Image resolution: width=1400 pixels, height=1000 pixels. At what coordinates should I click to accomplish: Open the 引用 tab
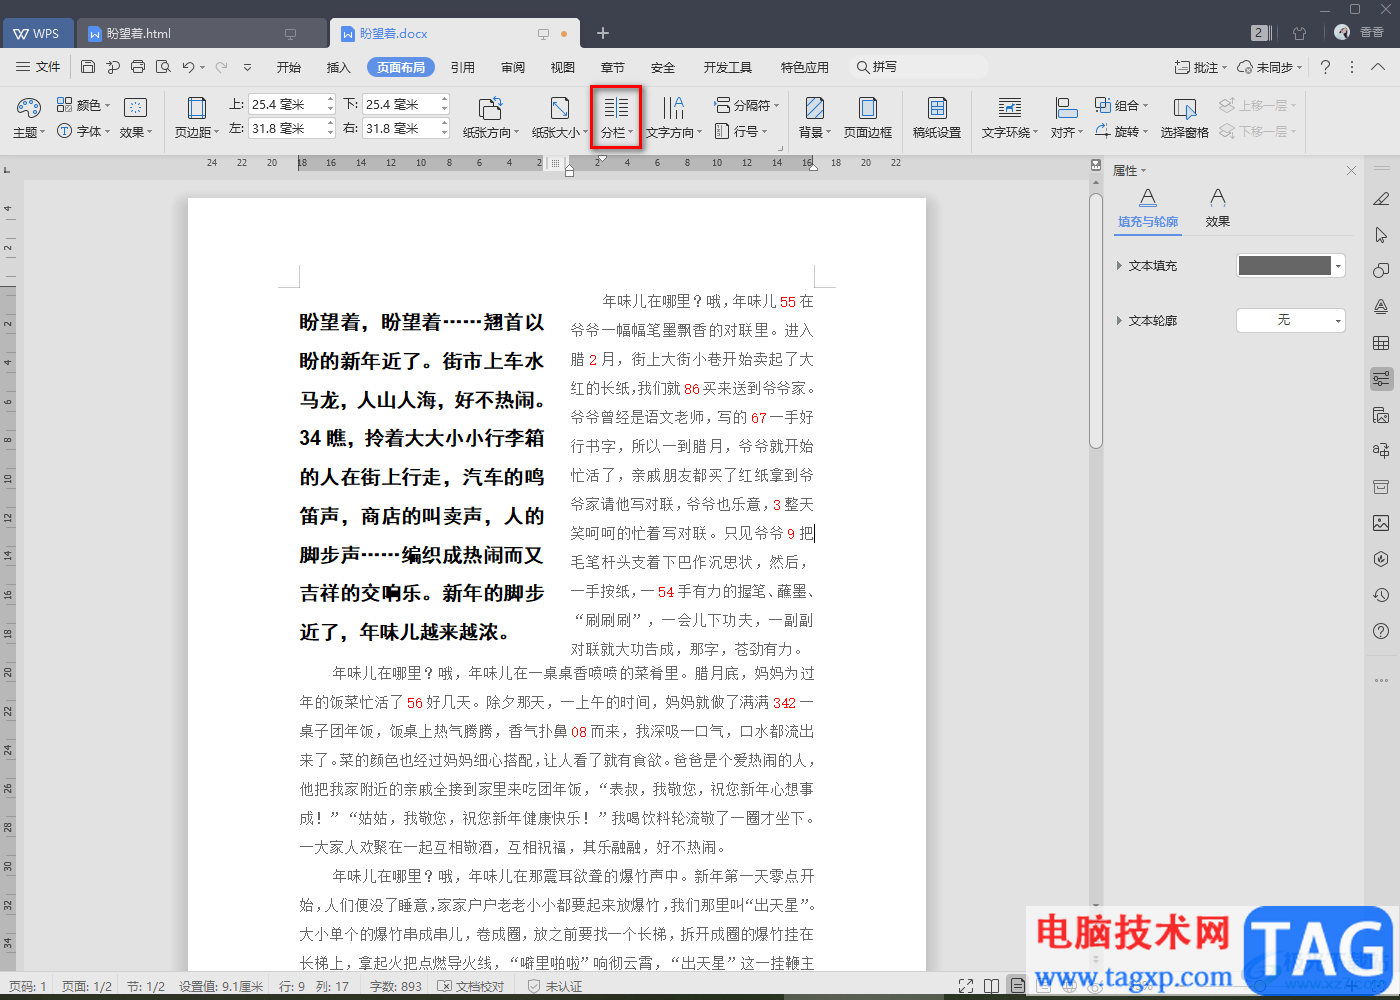tap(463, 67)
